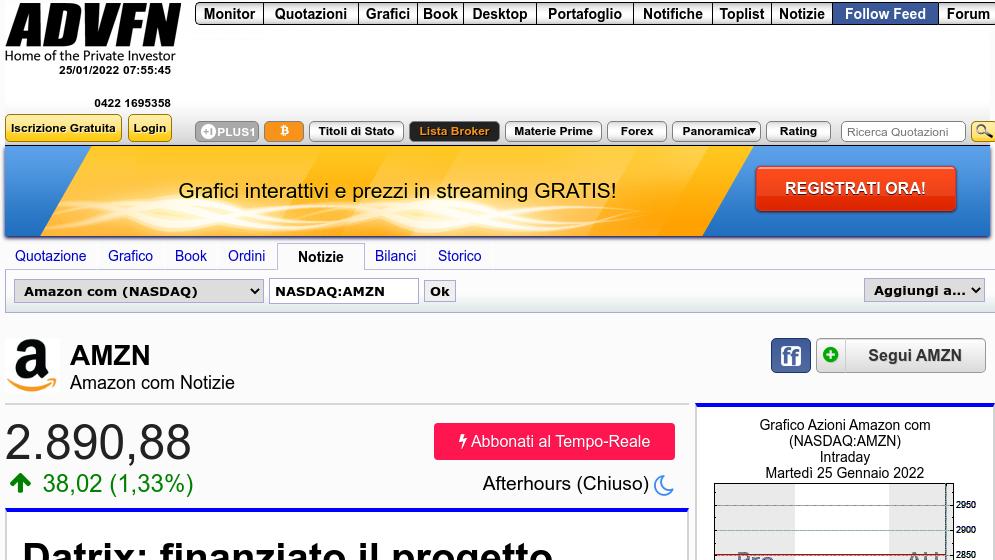Click Abbonati al Tempo-Reale button
Screen dimensions: 995x560
(x=554, y=441)
